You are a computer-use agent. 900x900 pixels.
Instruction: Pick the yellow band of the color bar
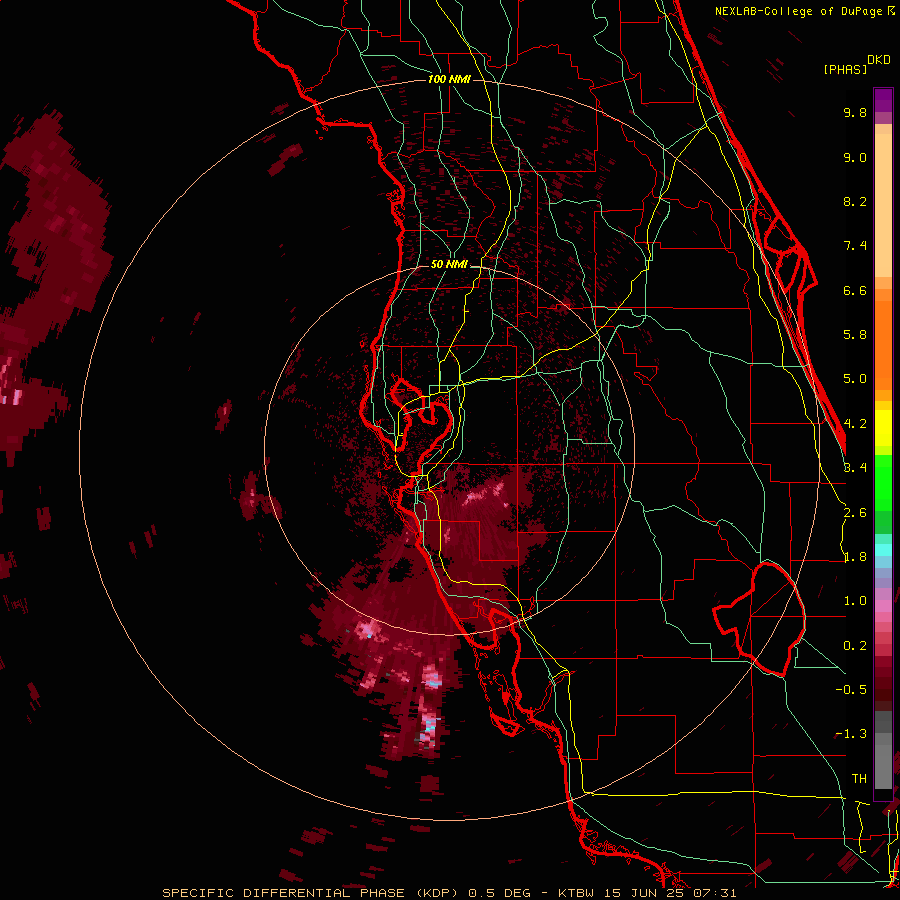883,428
